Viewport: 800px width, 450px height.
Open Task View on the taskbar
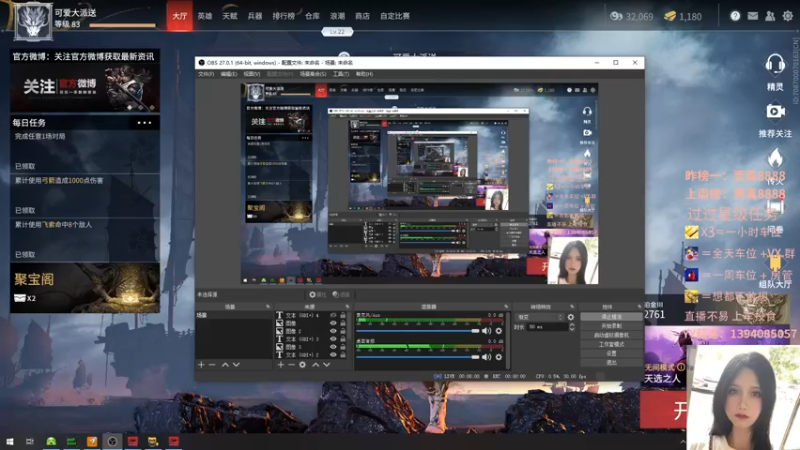30,441
